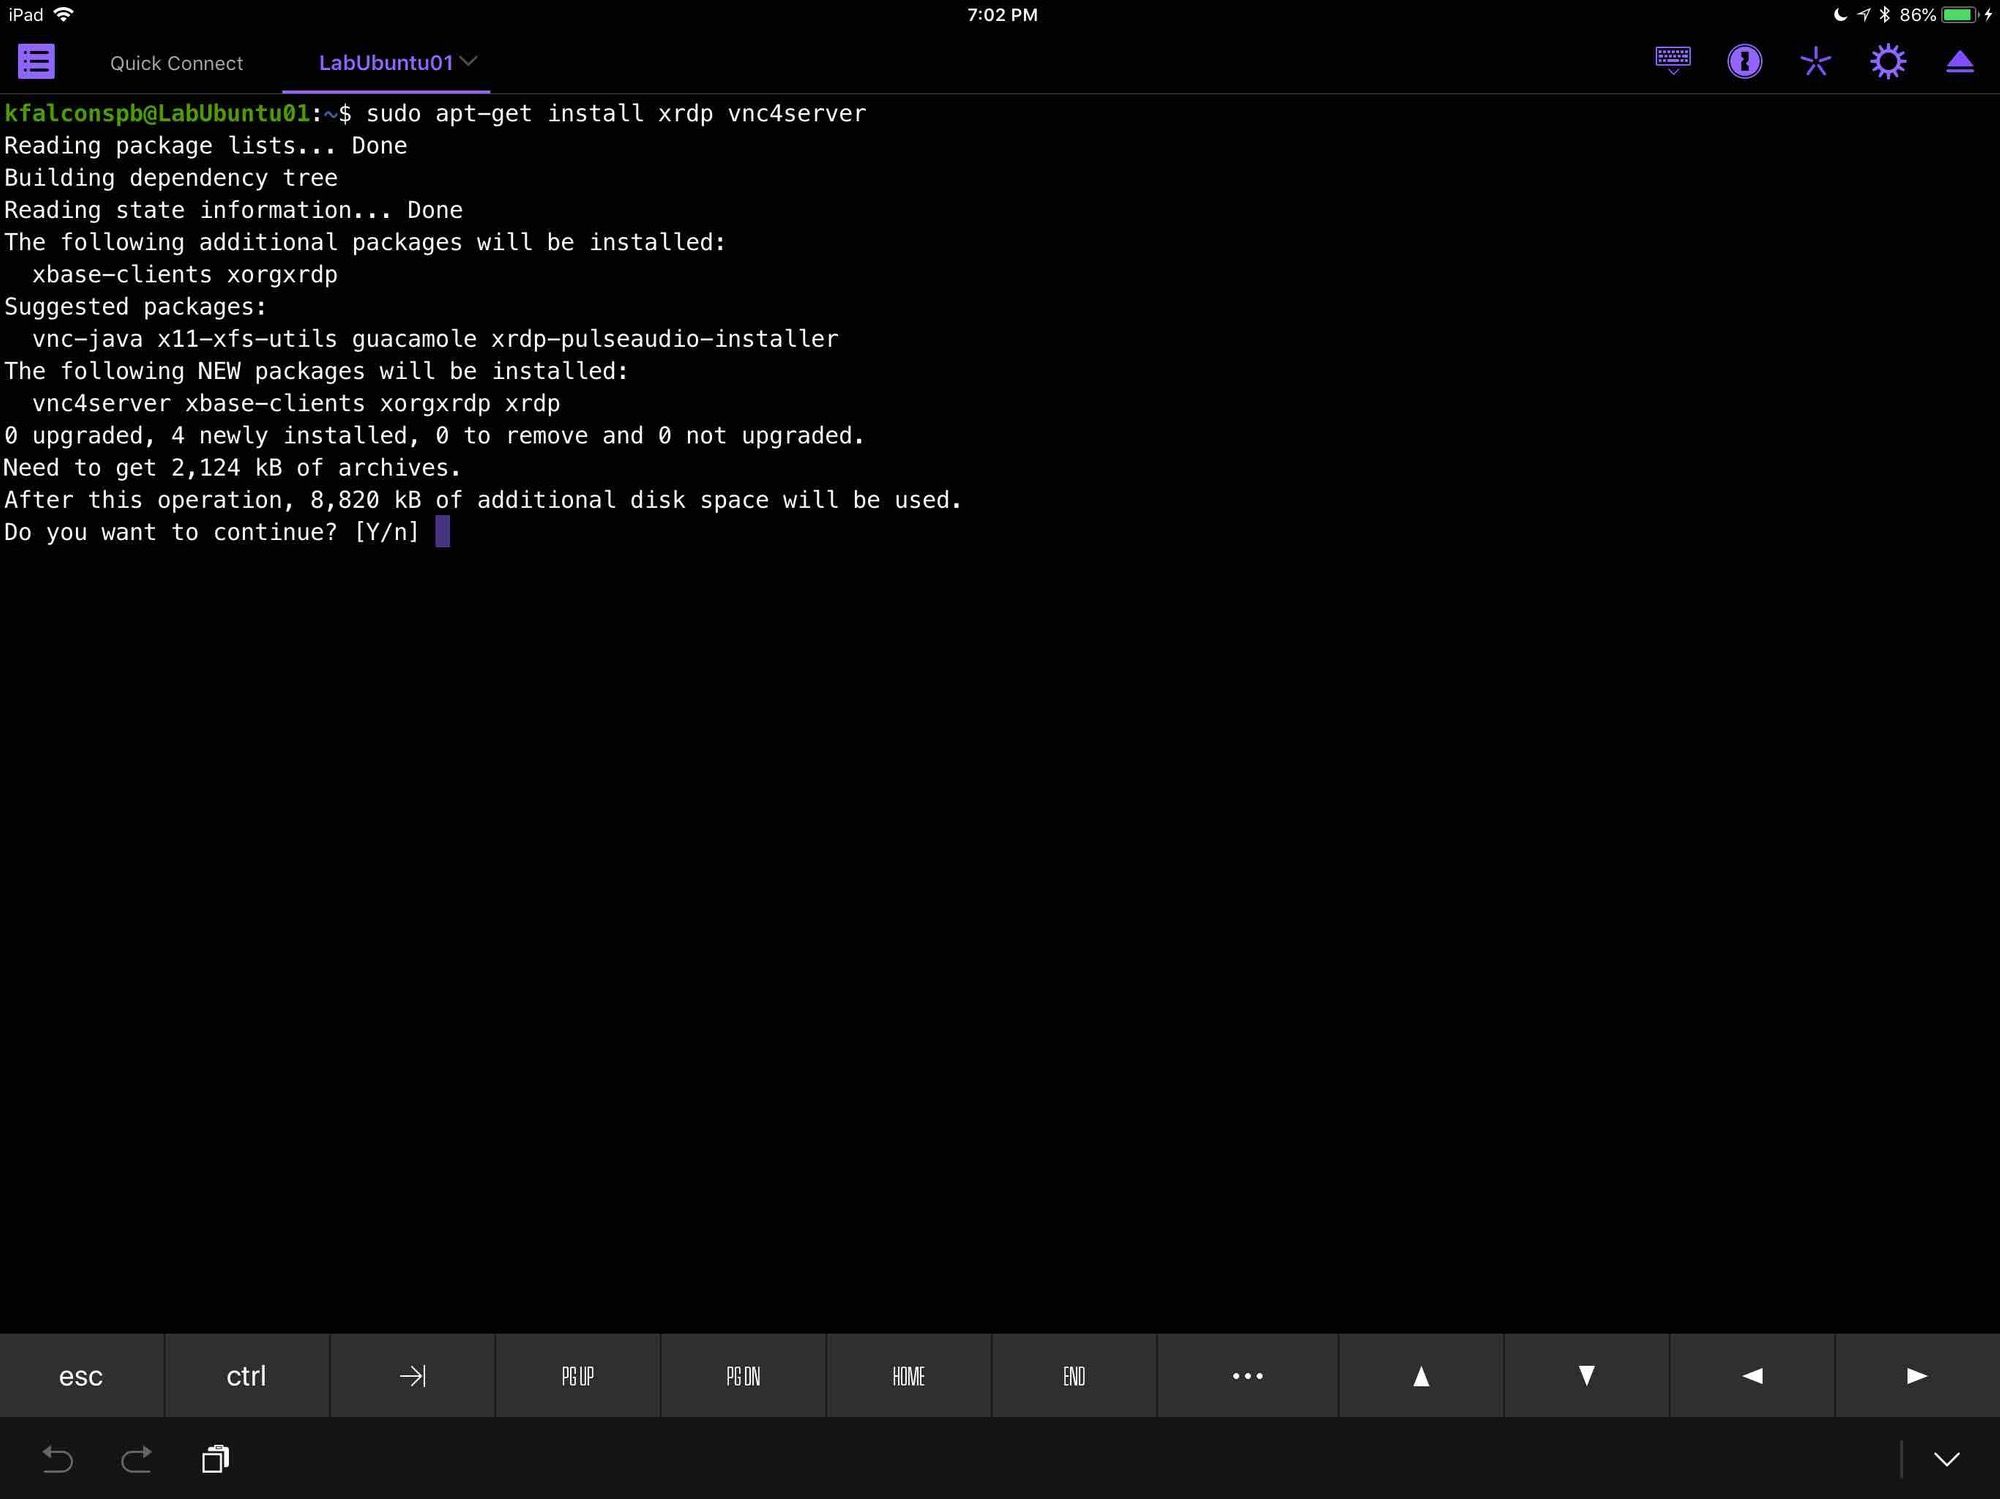The height and width of the screenshot is (1499, 2000).
Task: Tap the Wi-Fi icon in status bar
Action: click(64, 14)
